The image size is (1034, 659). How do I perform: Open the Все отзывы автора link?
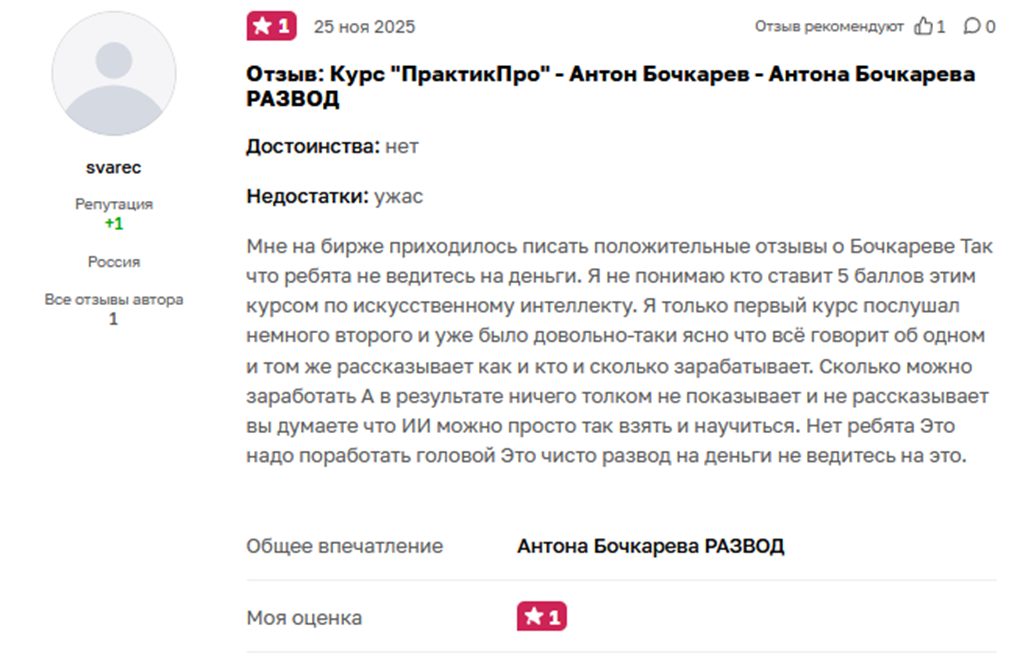tap(113, 299)
